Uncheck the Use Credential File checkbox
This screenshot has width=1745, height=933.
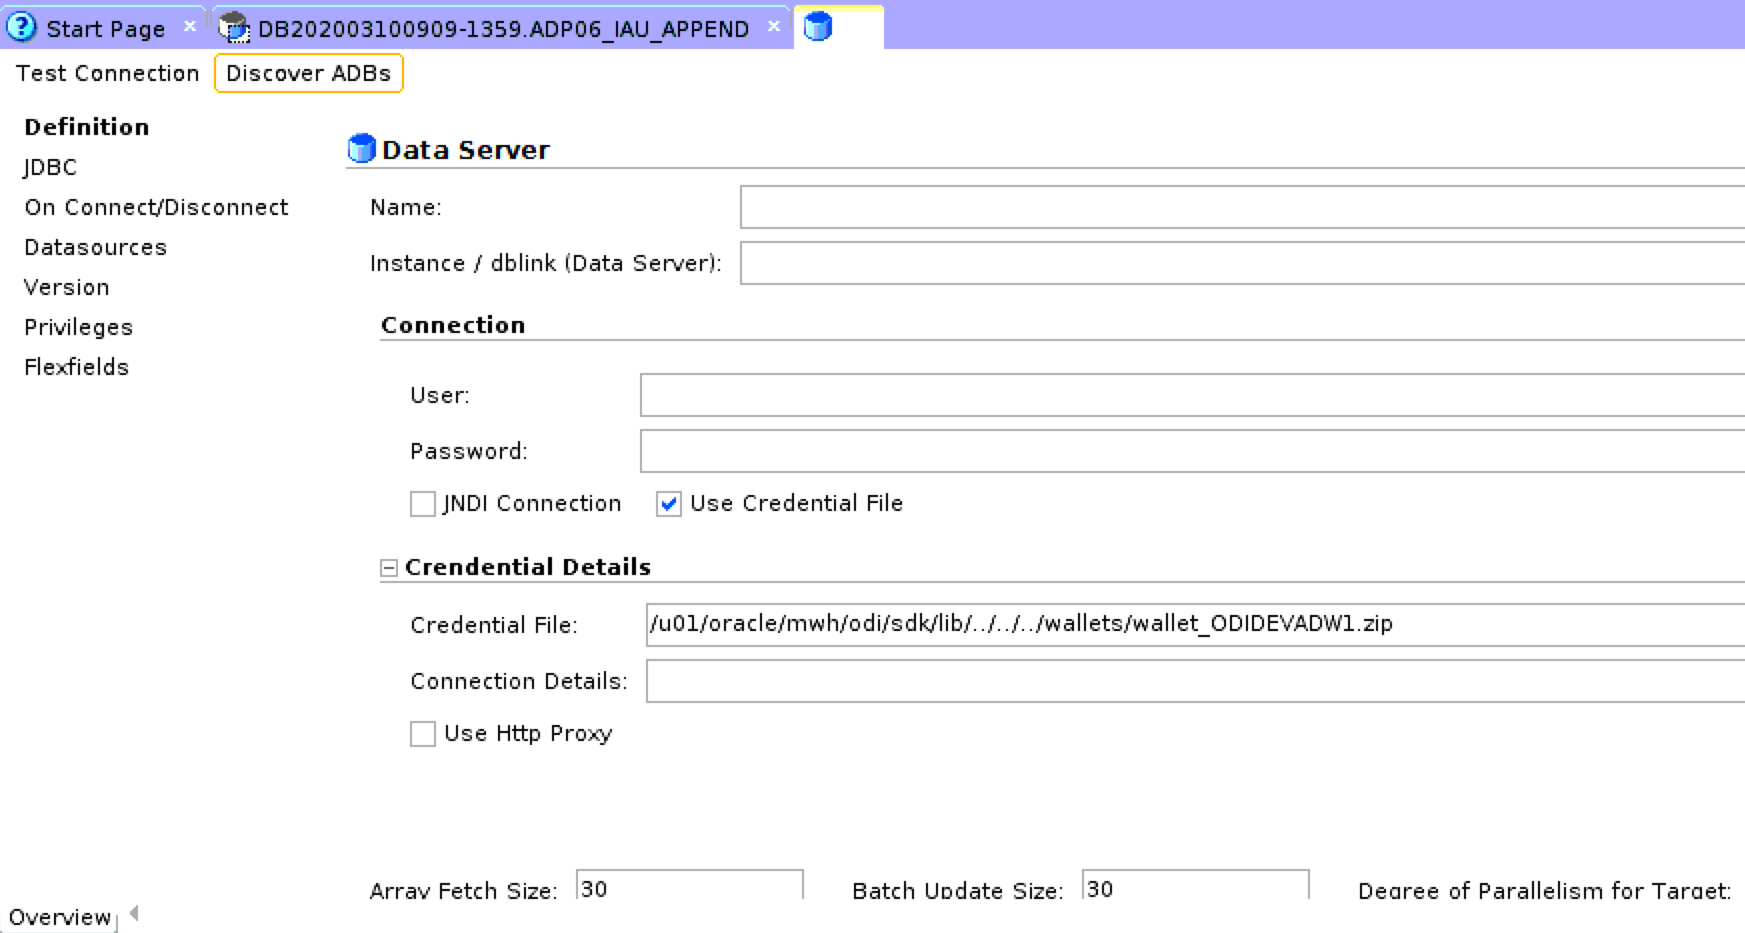tap(669, 504)
